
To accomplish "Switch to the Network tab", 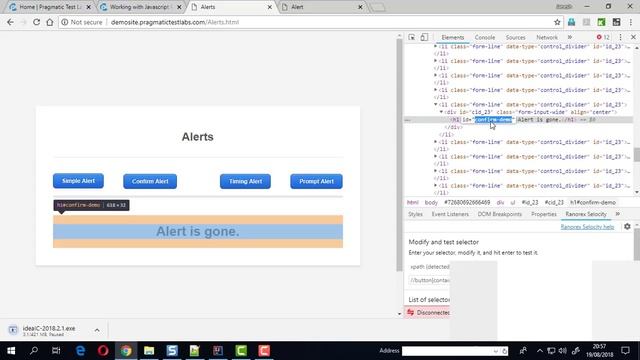I will coord(547,37).
